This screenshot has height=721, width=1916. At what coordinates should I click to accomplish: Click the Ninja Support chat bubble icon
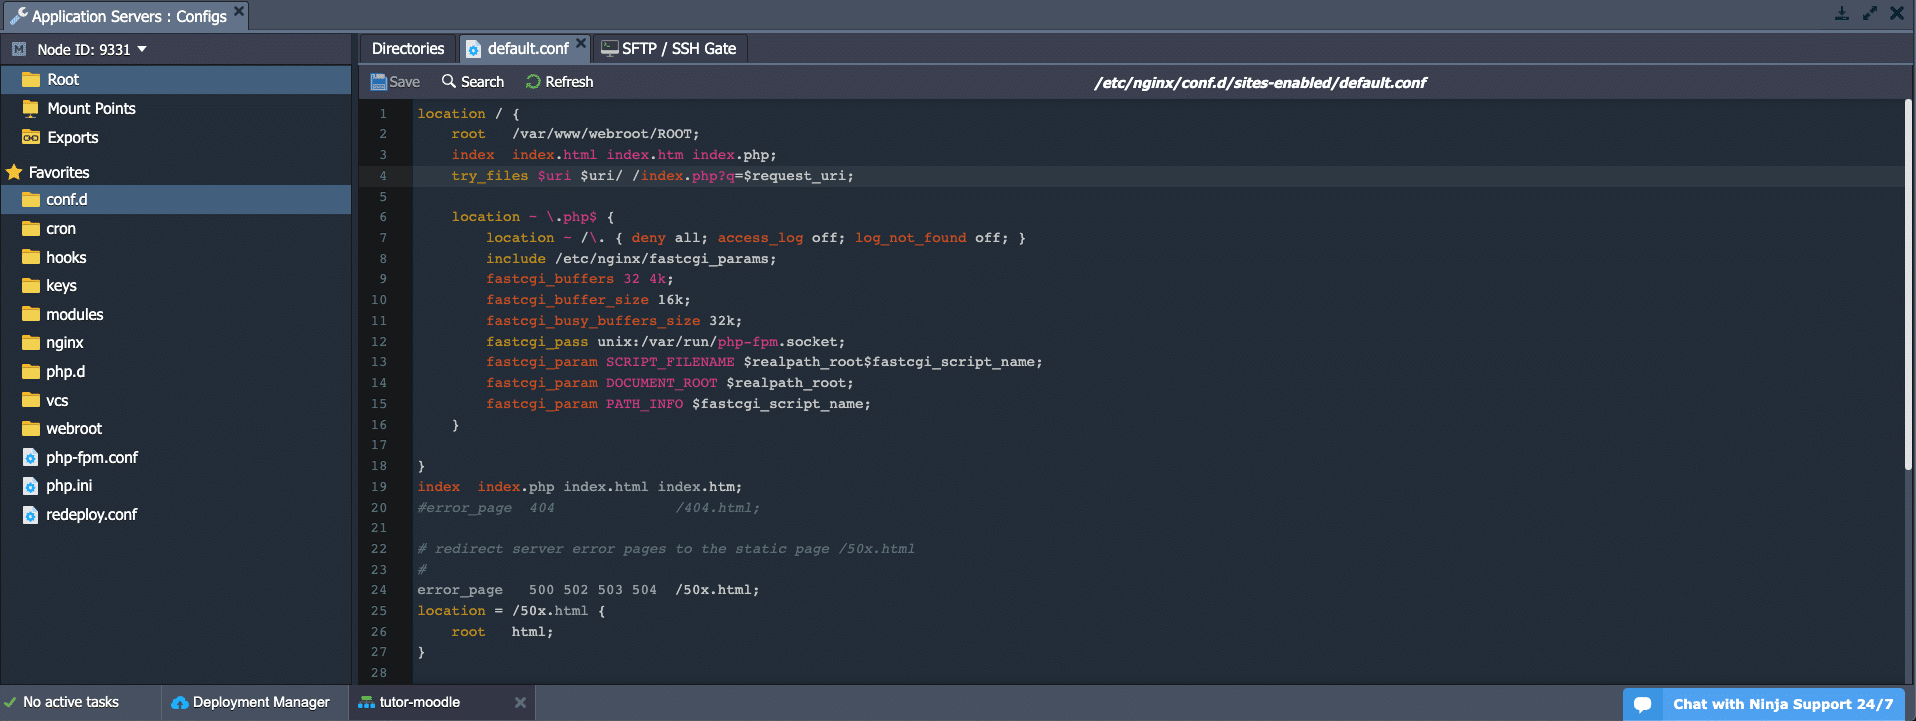coord(1642,704)
